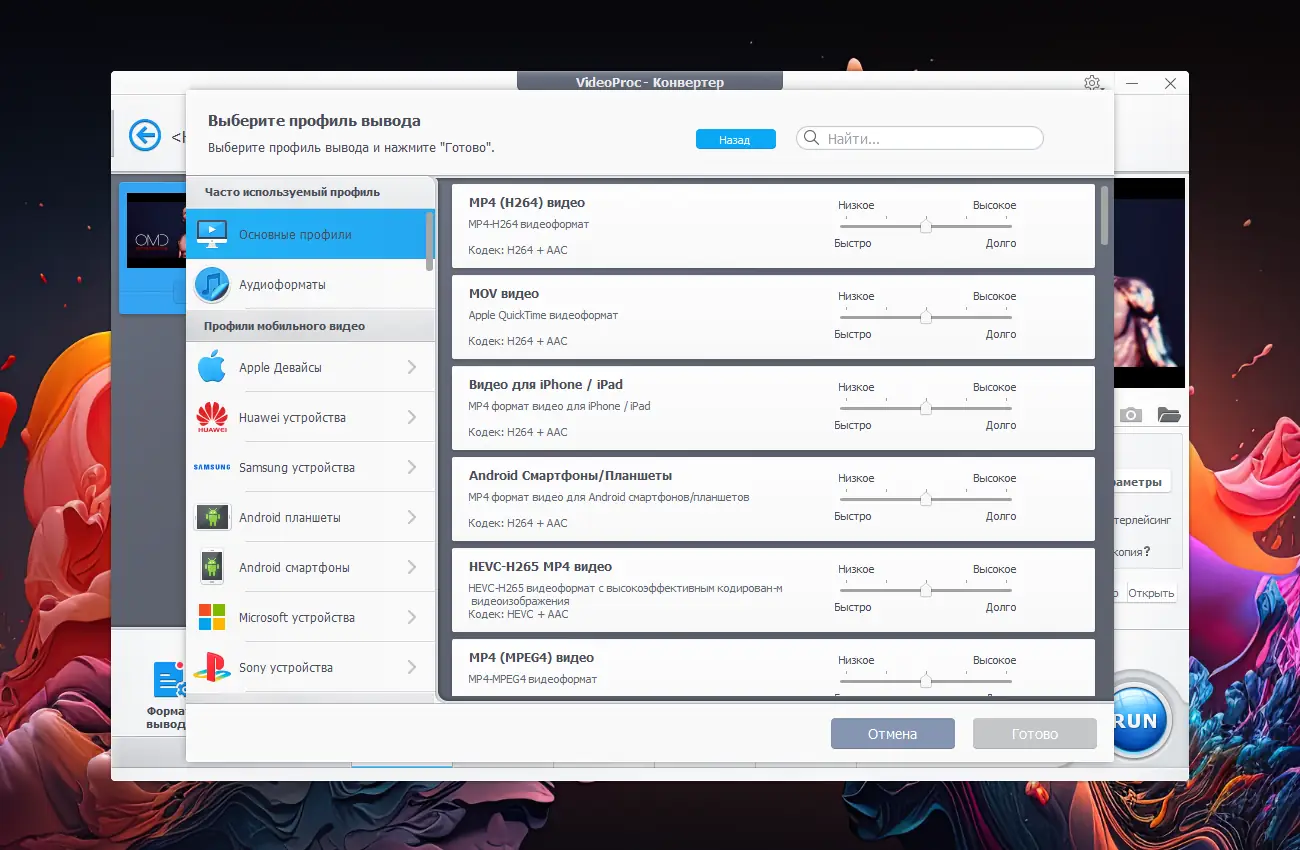The height and width of the screenshot is (850, 1300).
Task: Click the Отмена button
Action: click(x=892, y=734)
